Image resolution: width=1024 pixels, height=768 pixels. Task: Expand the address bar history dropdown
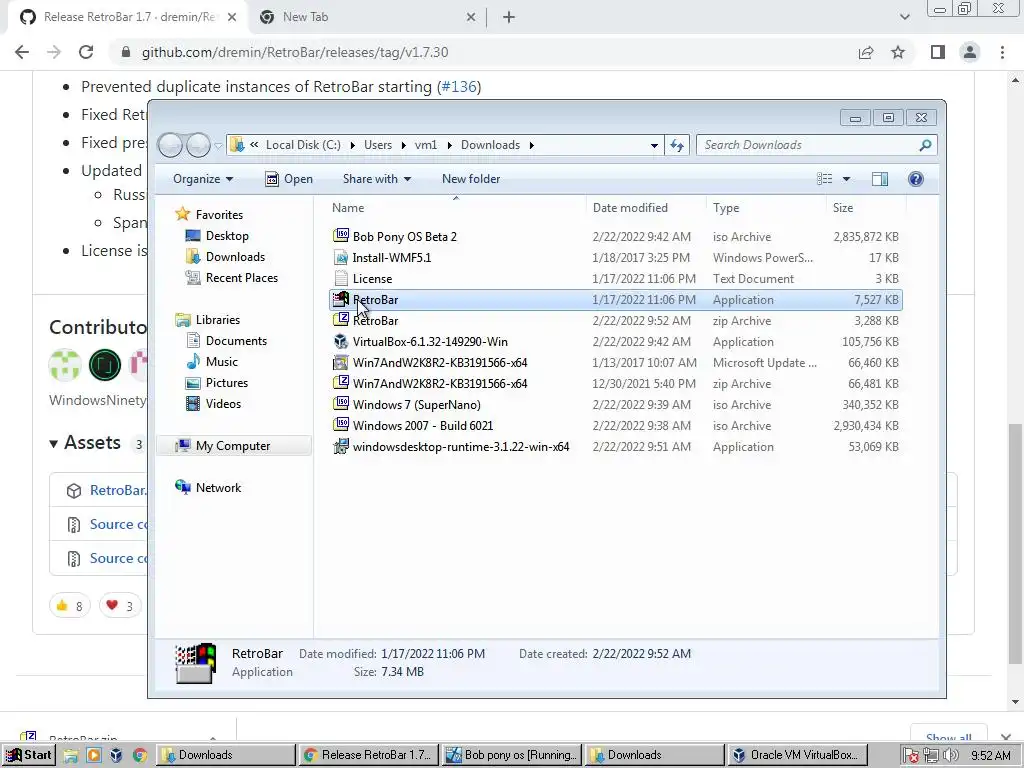[x=654, y=146]
